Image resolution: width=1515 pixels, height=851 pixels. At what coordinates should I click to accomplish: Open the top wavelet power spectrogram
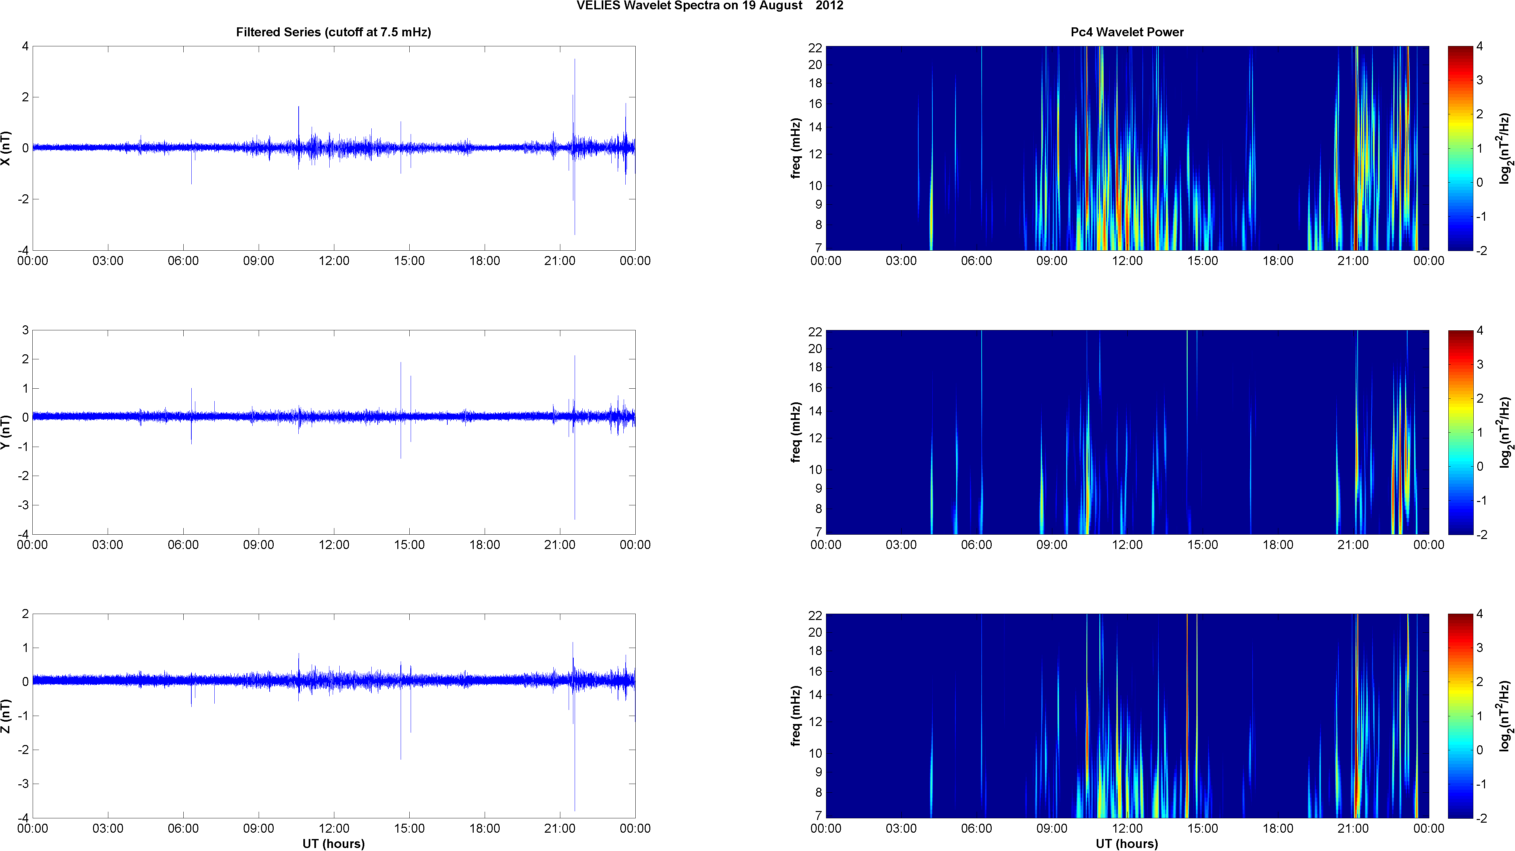tap(1126, 148)
